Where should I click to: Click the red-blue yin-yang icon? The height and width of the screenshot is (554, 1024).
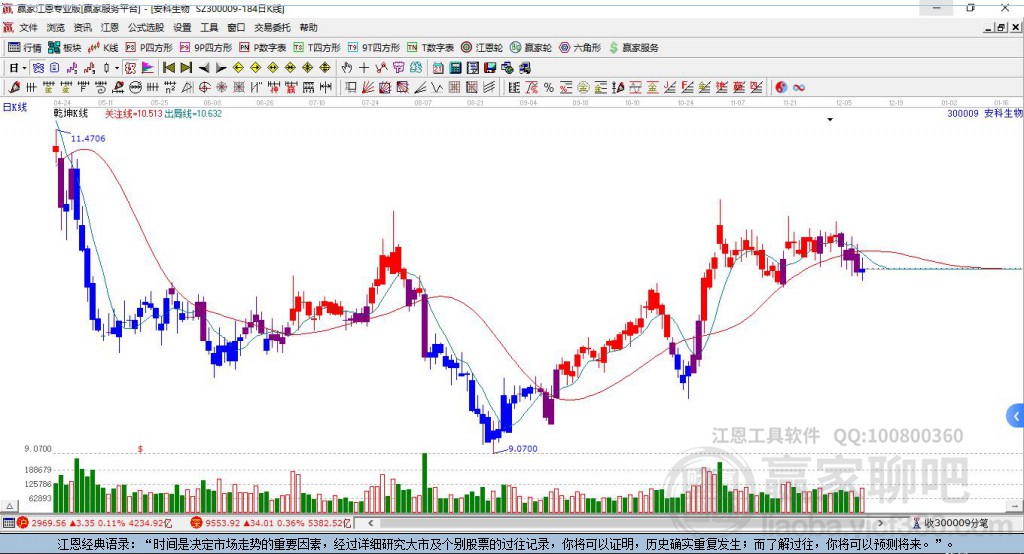(781, 88)
